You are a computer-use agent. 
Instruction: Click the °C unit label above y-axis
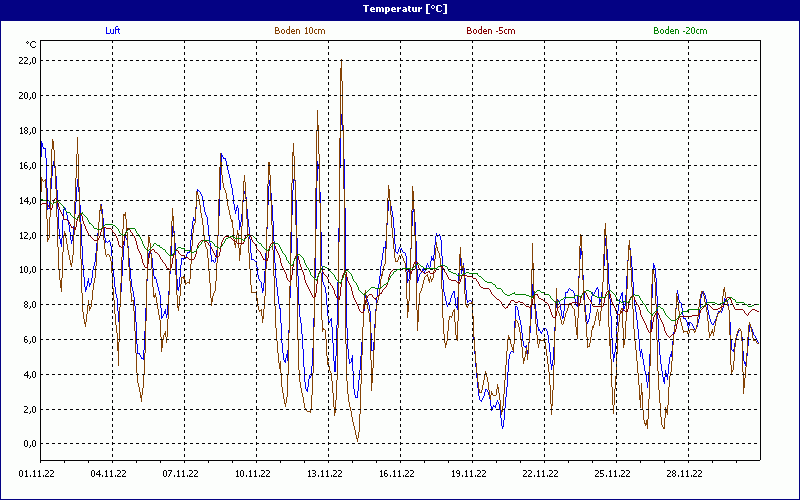31,45
